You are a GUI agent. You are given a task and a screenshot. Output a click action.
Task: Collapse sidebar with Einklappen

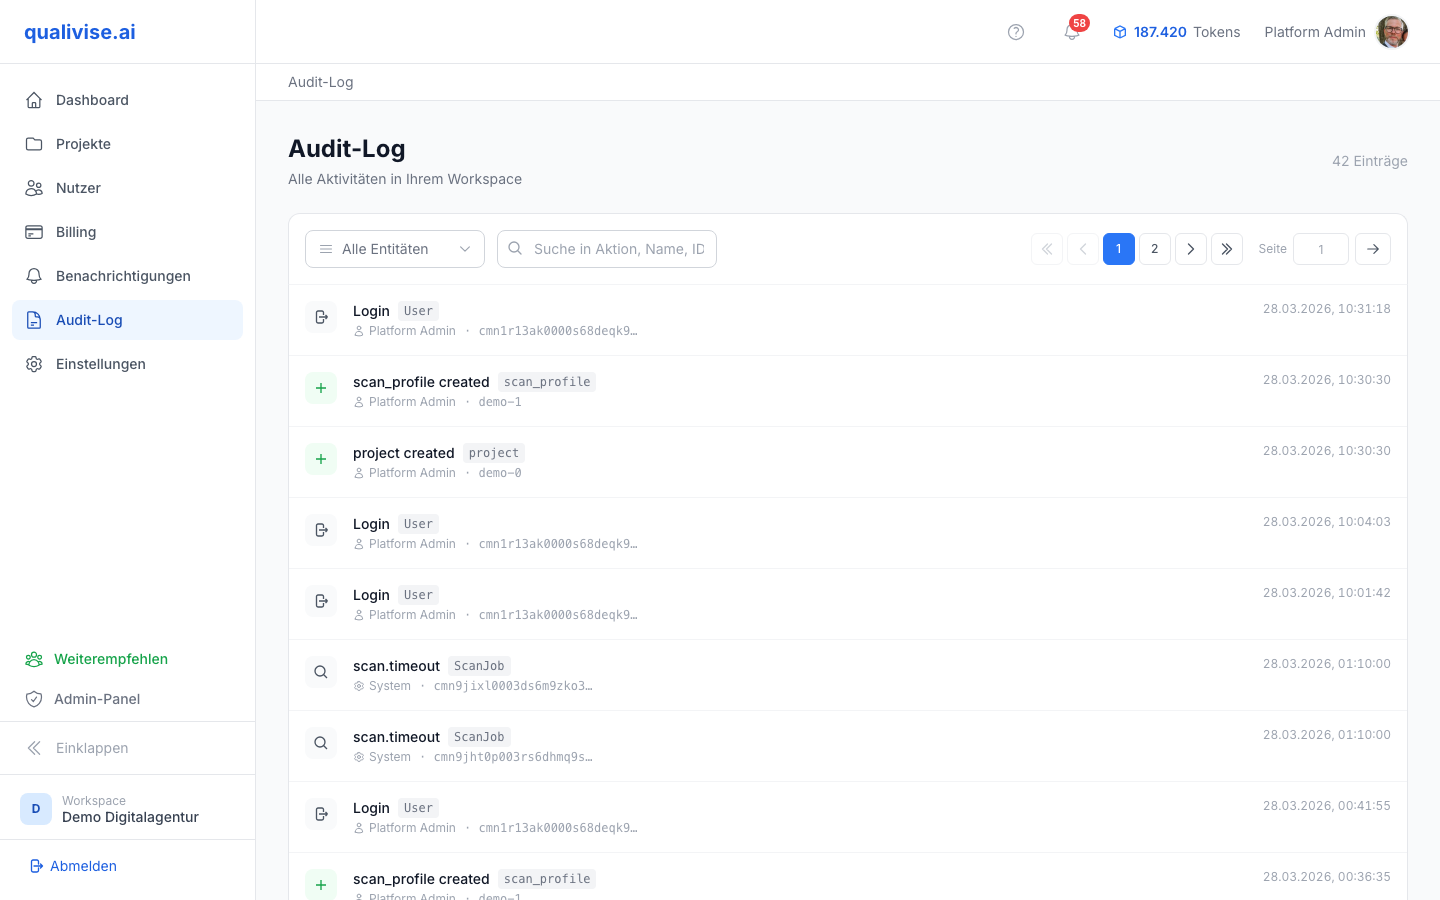(127, 748)
